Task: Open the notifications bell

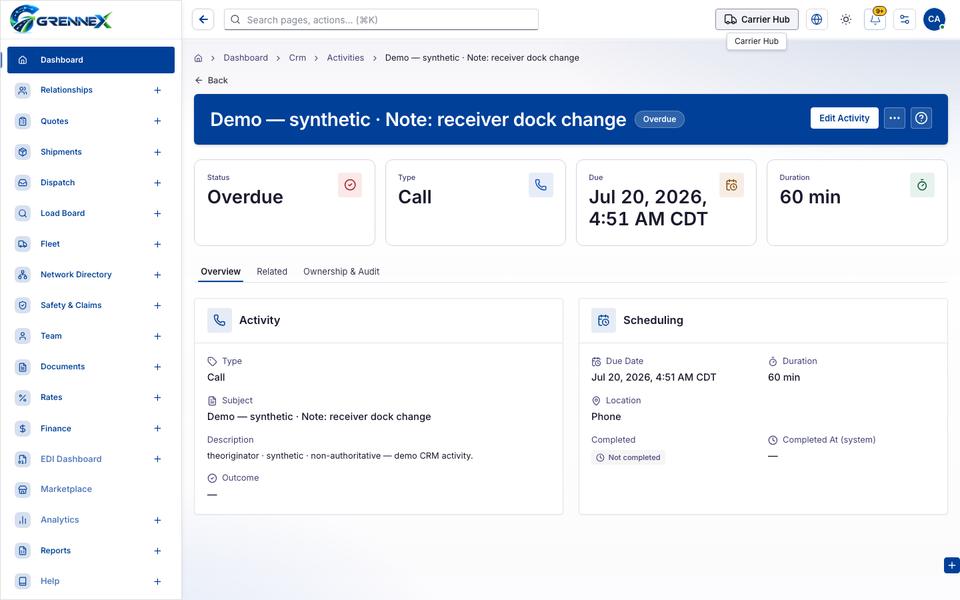Action: coord(875,20)
